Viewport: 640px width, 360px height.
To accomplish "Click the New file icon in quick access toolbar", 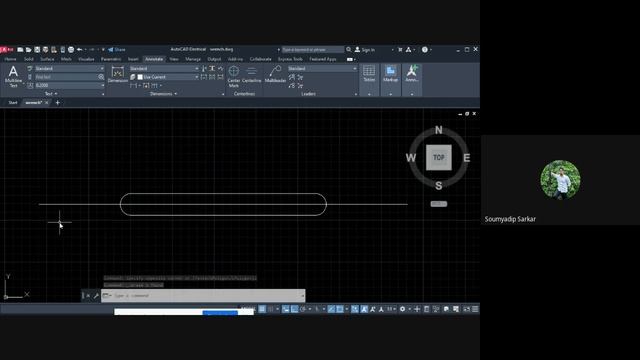I will point(20,49).
